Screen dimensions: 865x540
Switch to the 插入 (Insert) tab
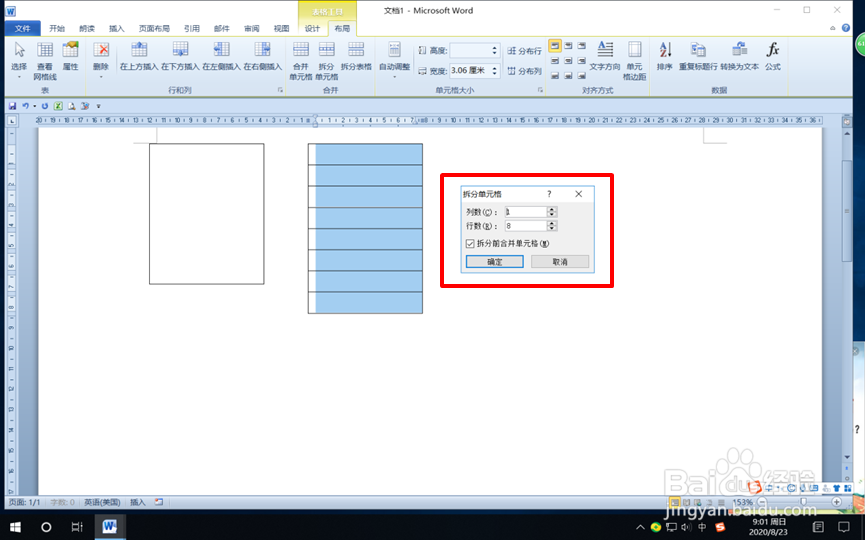[116, 28]
